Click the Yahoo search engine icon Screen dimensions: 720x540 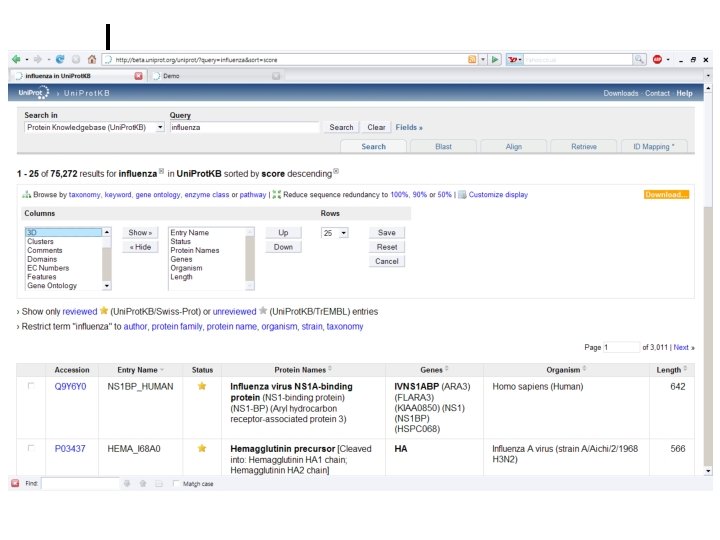tap(513, 59)
